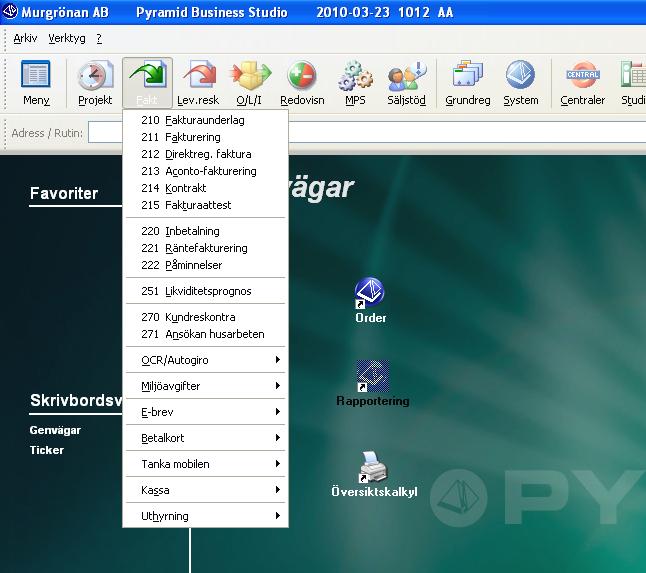Open the Arkiv menu

(x=25, y=38)
